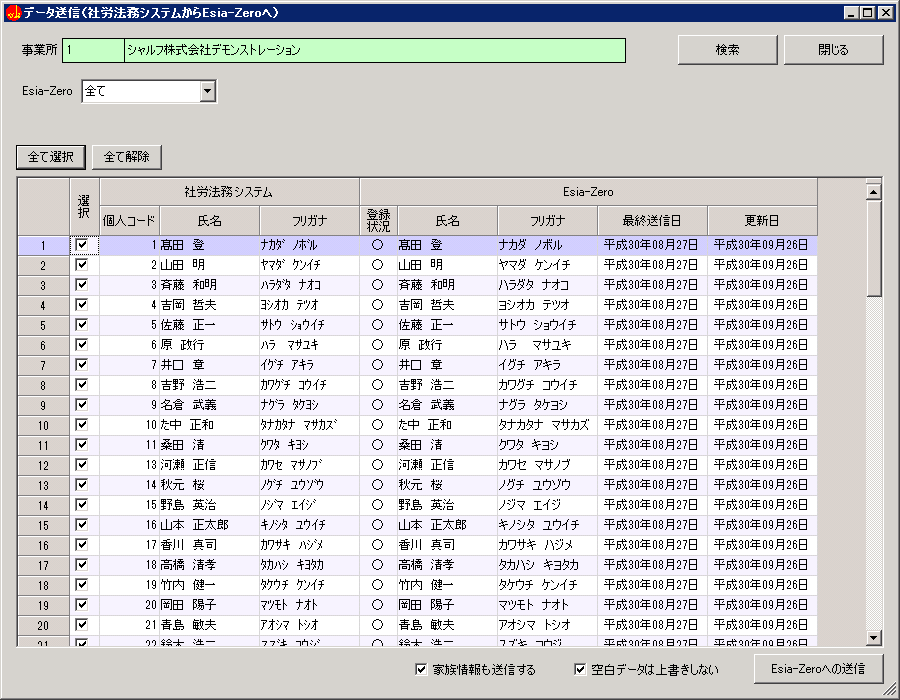Uncheck the checkbox for 名倉 武義

coord(82,405)
